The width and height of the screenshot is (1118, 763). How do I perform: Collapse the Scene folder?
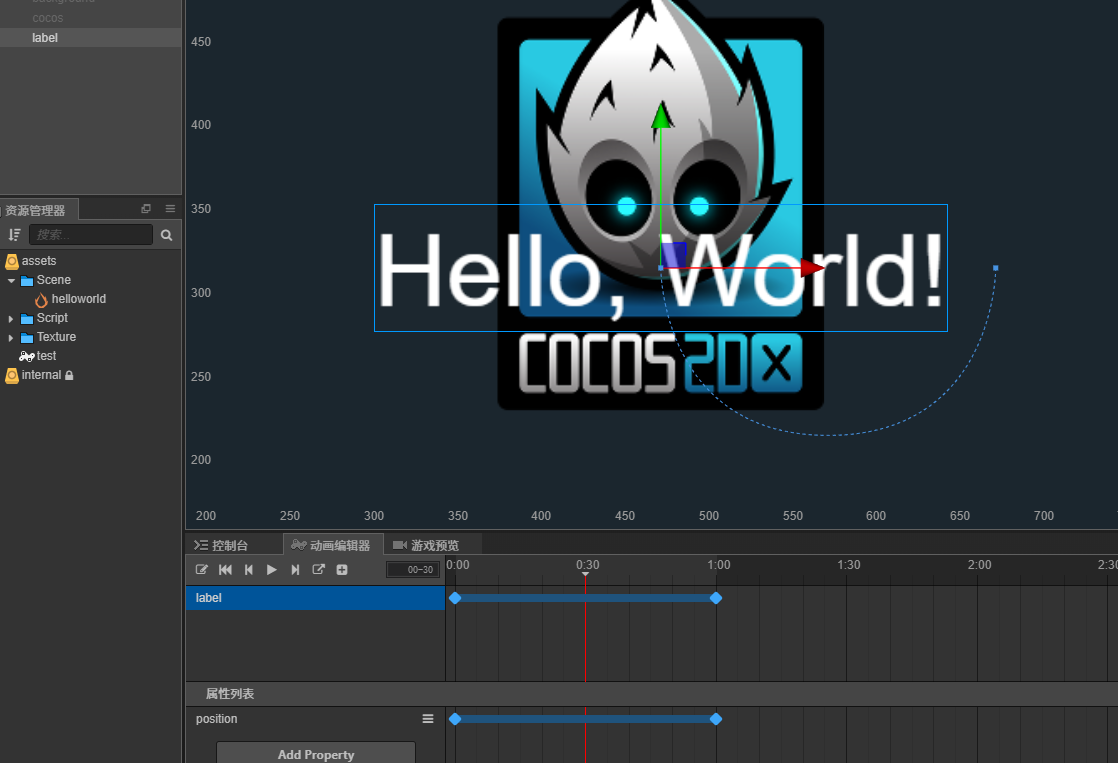click(11, 280)
